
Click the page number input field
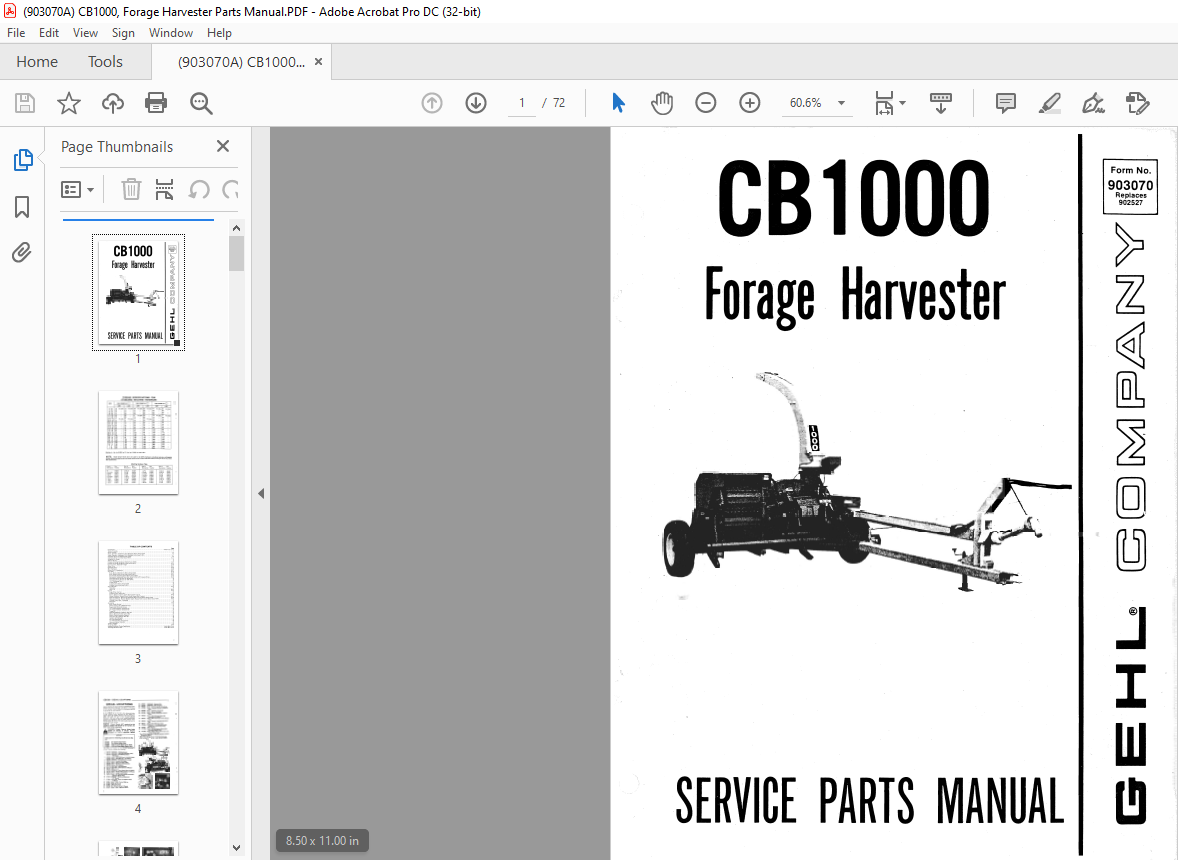522,103
